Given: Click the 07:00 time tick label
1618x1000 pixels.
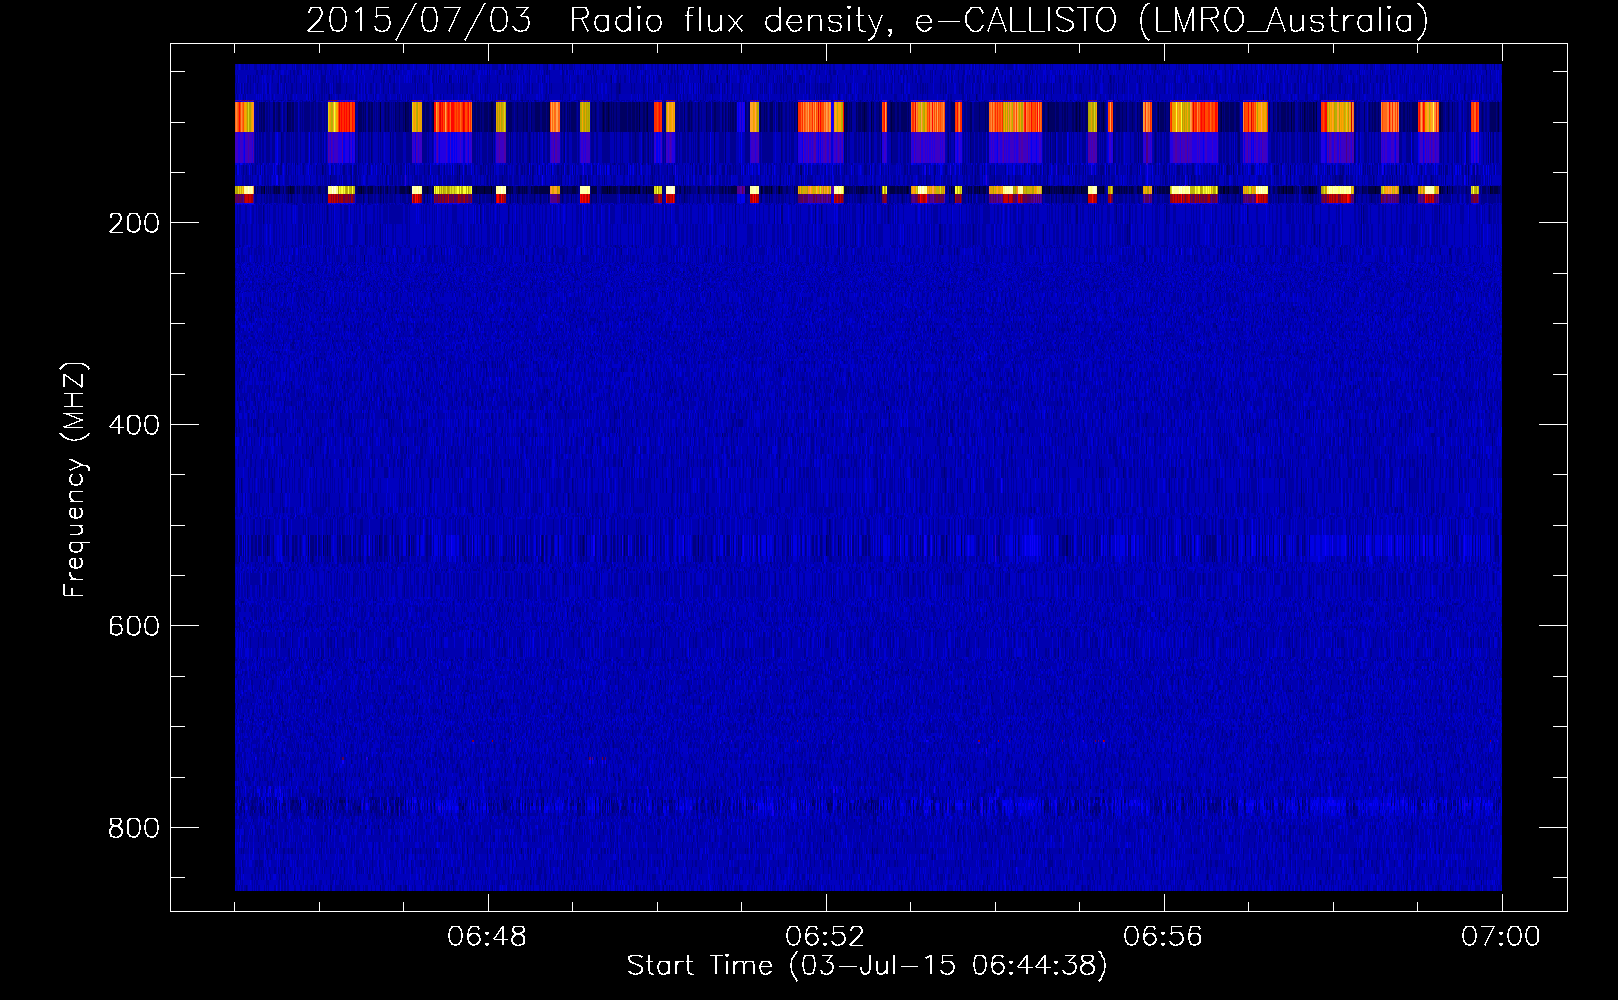Looking at the screenshot, I should tap(1501, 937).
